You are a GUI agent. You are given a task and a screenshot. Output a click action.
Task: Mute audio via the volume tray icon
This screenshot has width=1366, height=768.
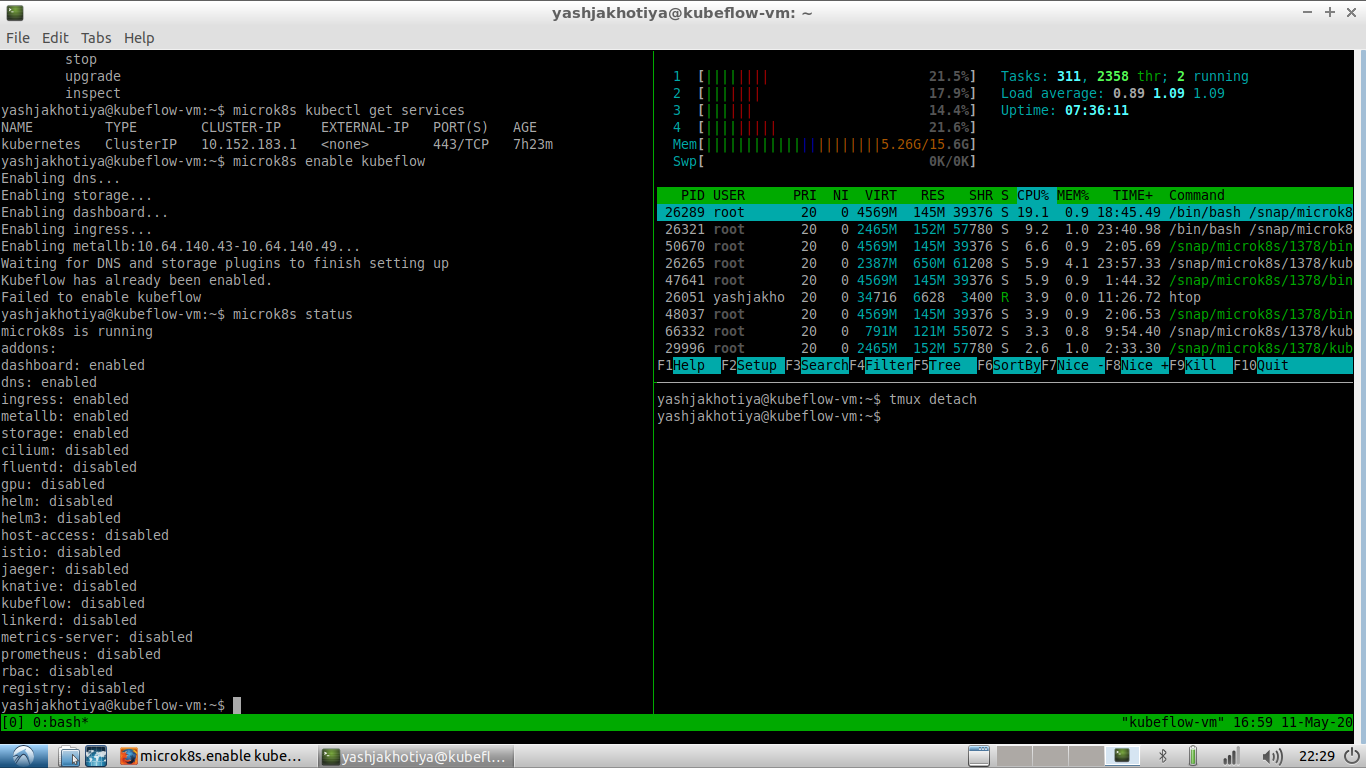tap(1272, 757)
